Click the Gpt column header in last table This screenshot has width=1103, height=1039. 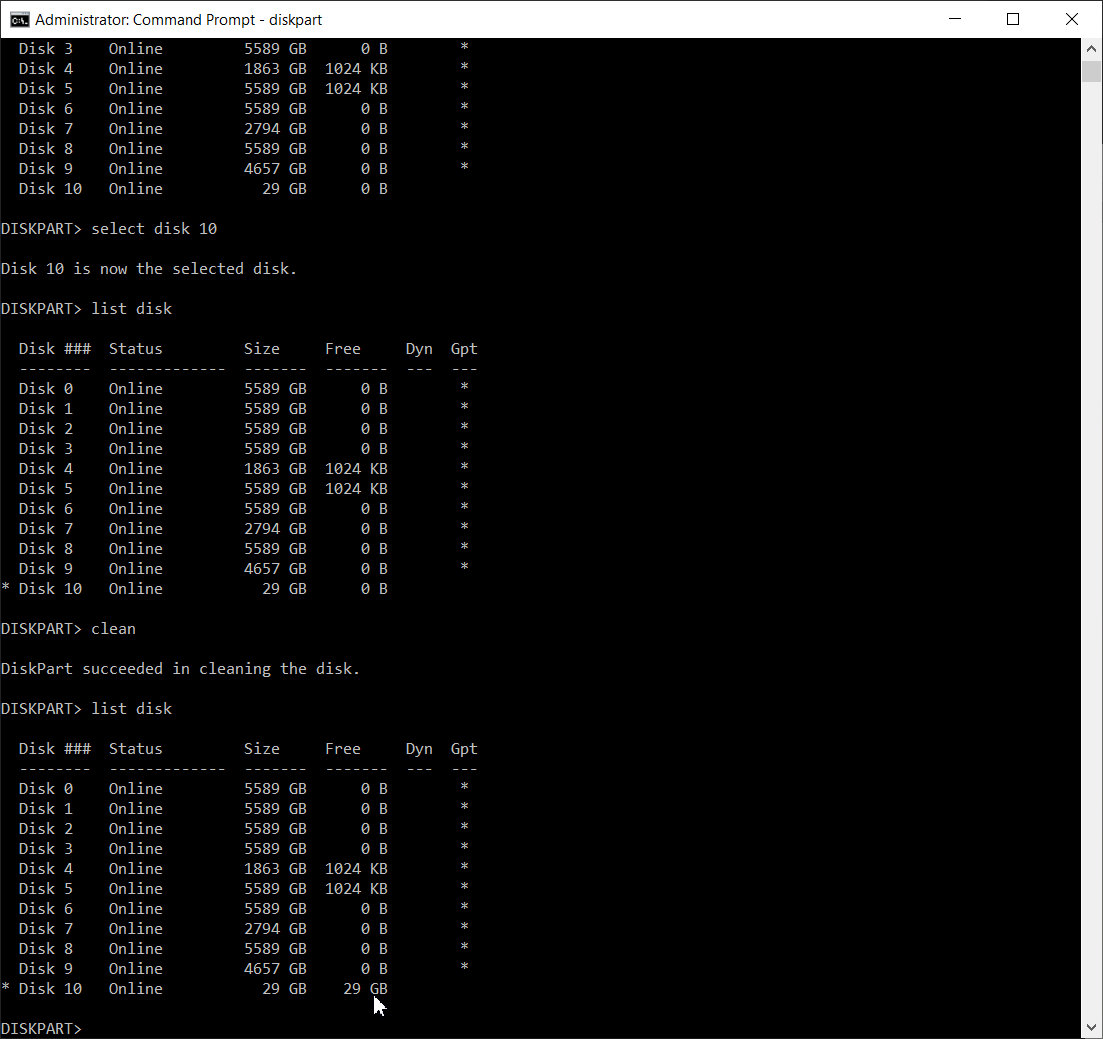point(464,749)
